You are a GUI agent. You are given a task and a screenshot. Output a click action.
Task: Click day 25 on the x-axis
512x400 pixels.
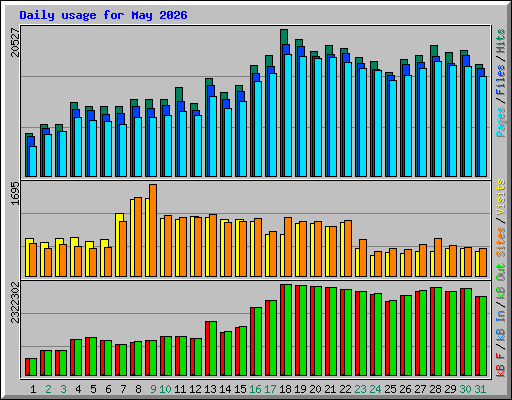click(390, 389)
